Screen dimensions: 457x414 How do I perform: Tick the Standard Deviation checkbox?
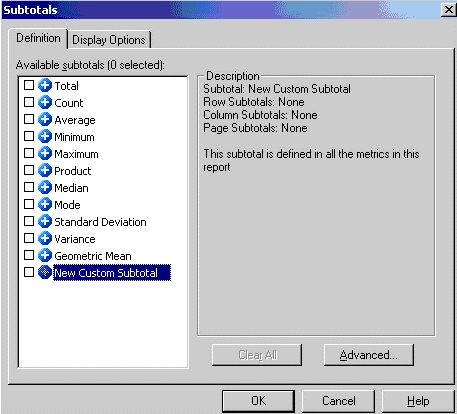29,221
